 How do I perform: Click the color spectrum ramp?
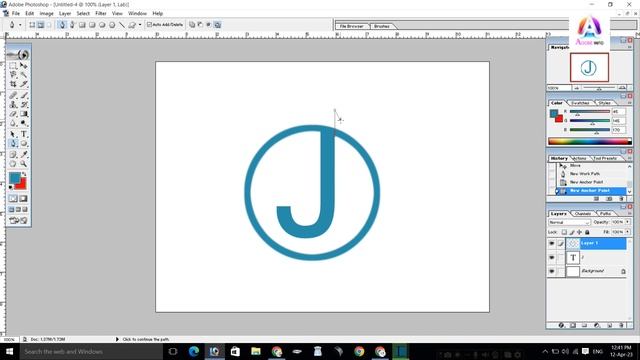pos(590,142)
